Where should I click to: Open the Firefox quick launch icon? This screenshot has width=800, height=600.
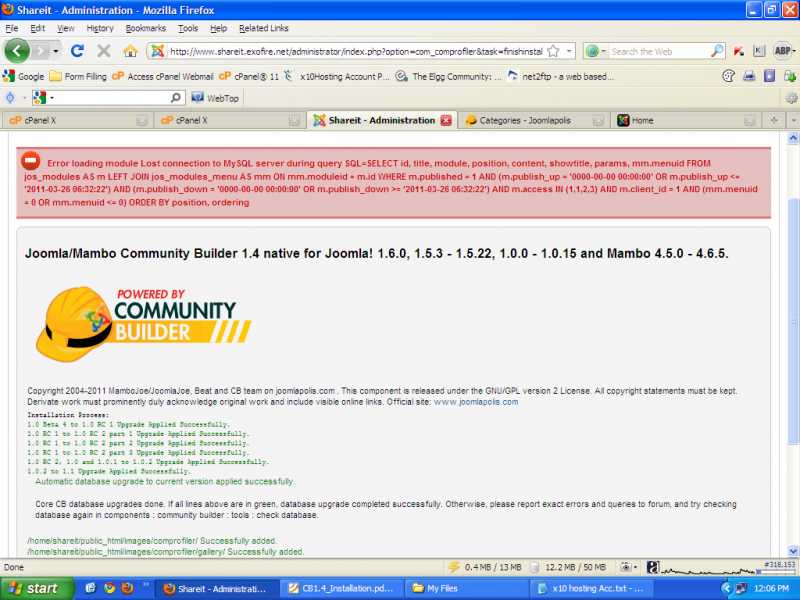click(x=127, y=588)
